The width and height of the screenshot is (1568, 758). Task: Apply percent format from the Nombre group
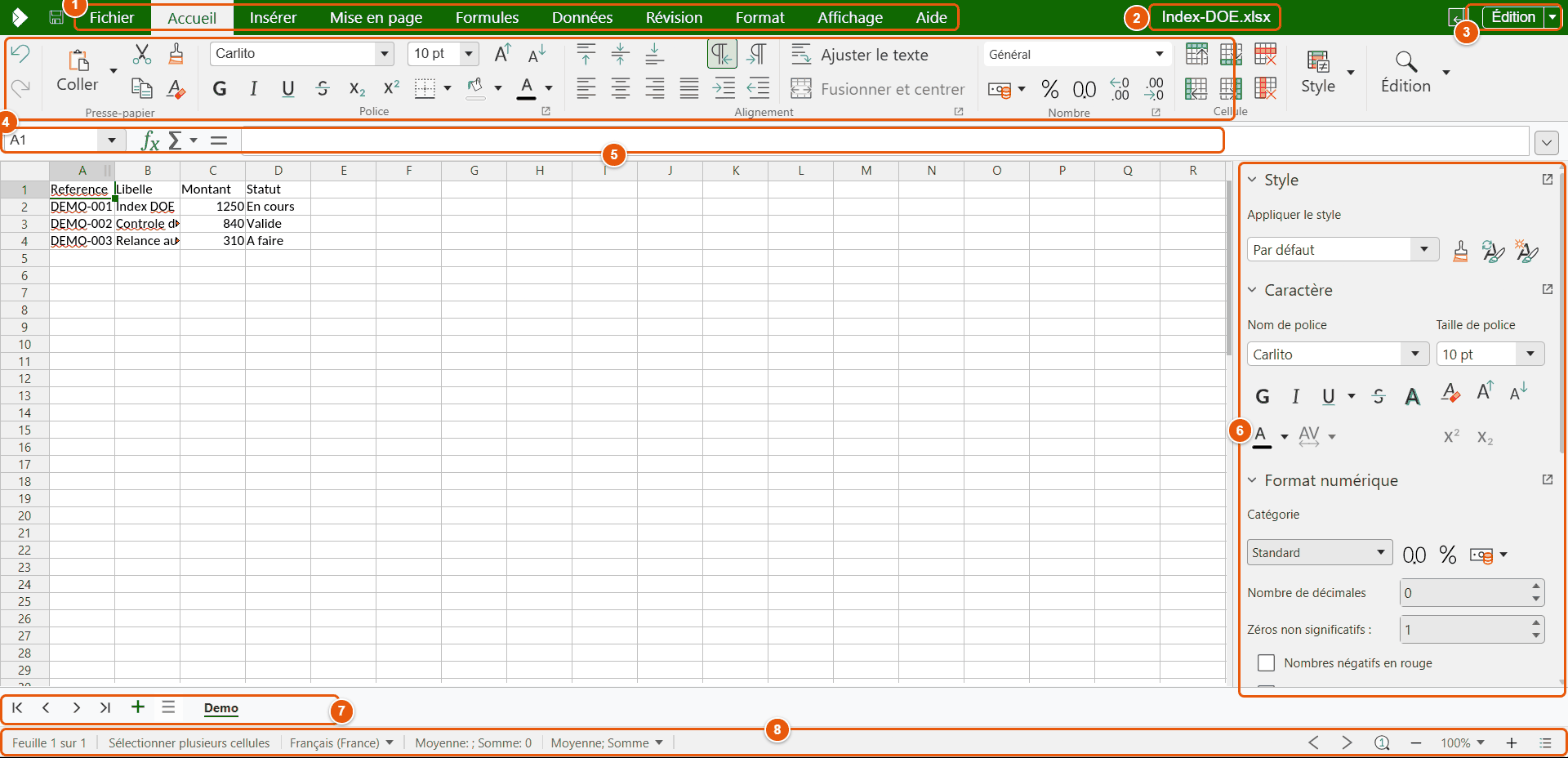[1050, 89]
